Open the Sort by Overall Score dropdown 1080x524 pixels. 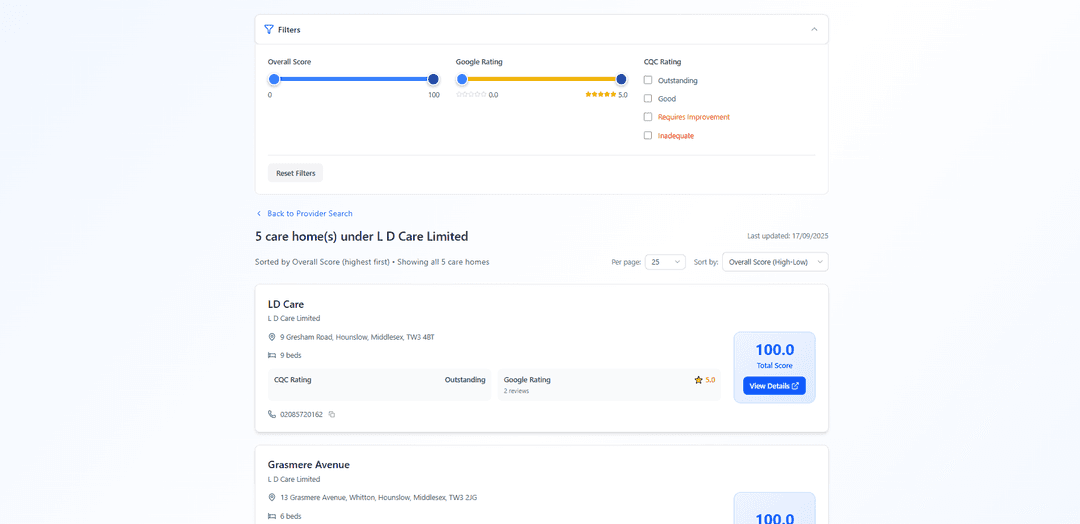(x=775, y=262)
